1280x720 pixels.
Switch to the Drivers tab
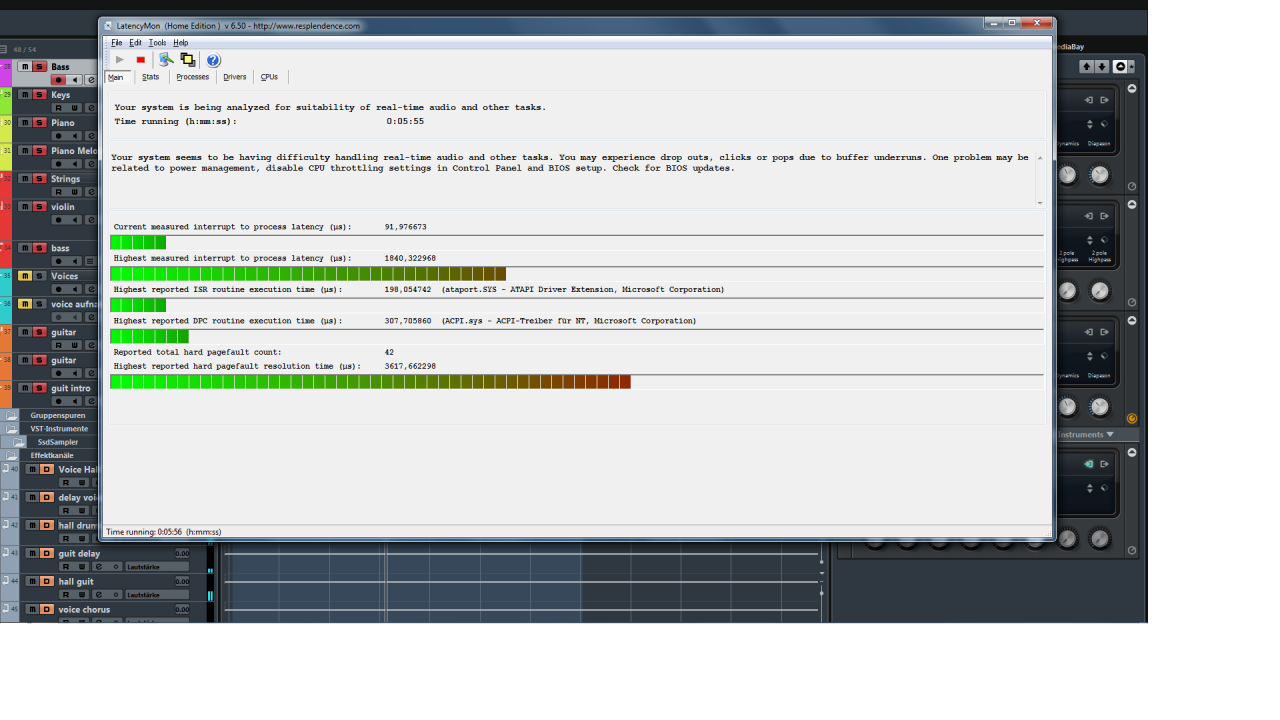coord(235,77)
